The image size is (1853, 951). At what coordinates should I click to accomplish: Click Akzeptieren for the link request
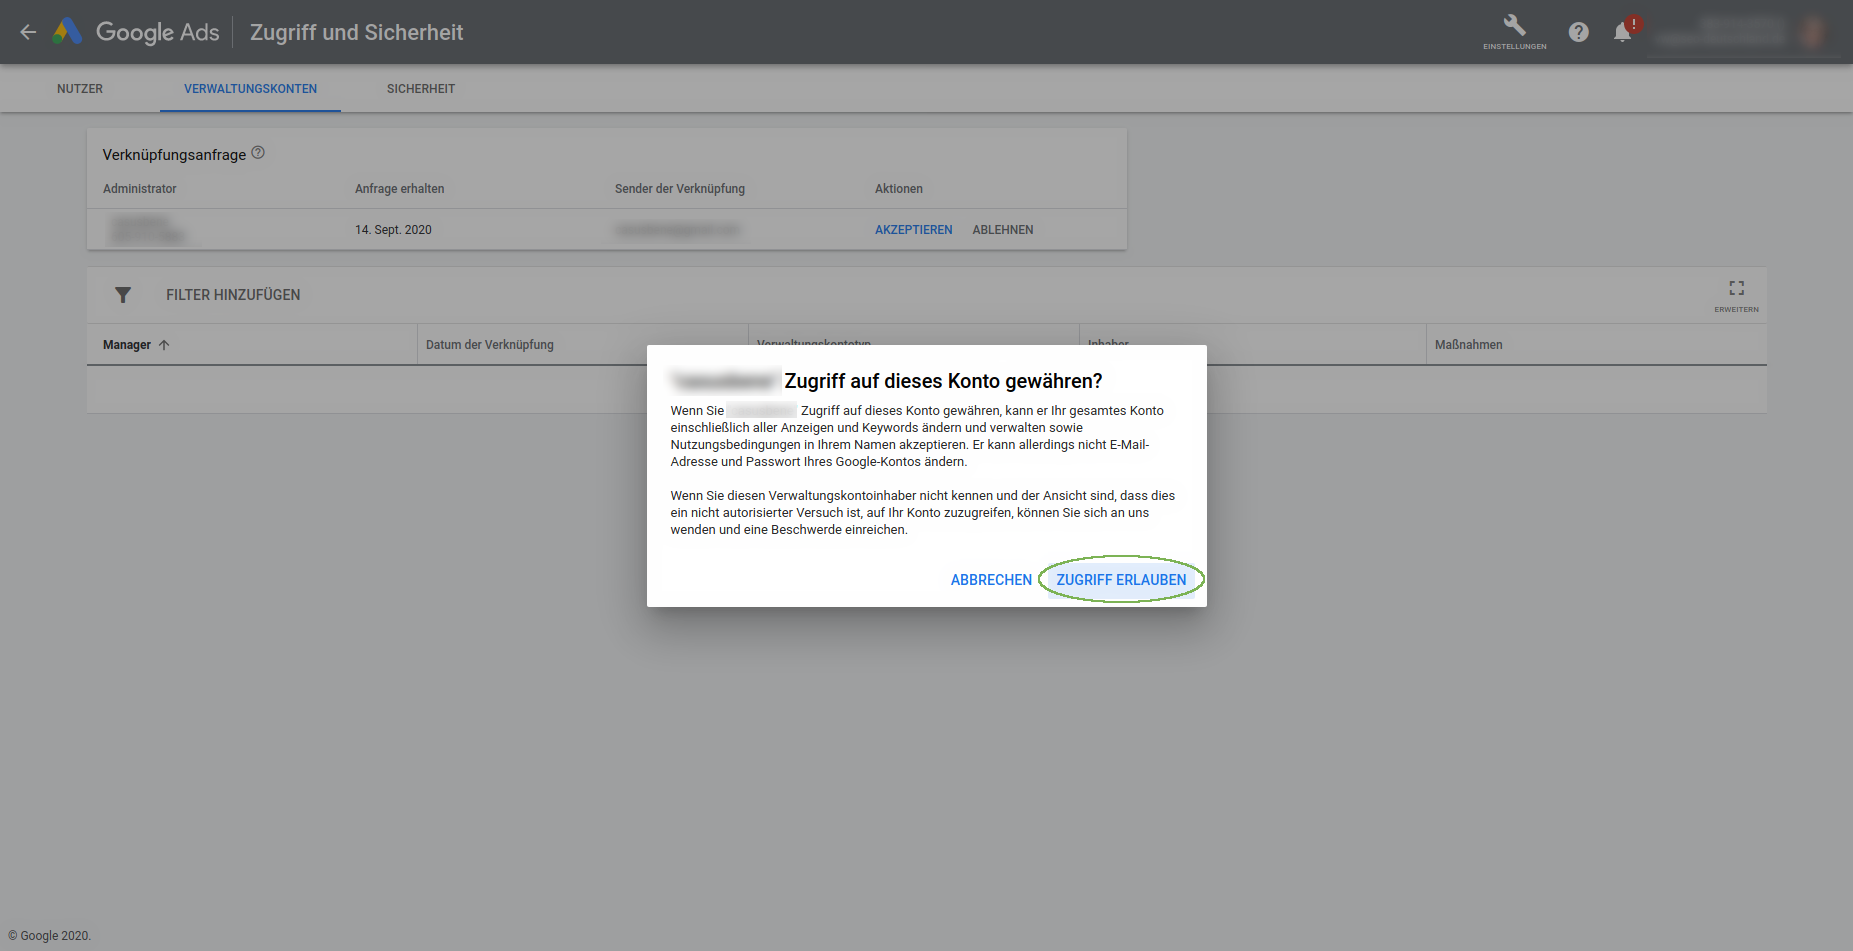pyautogui.click(x=913, y=230)
